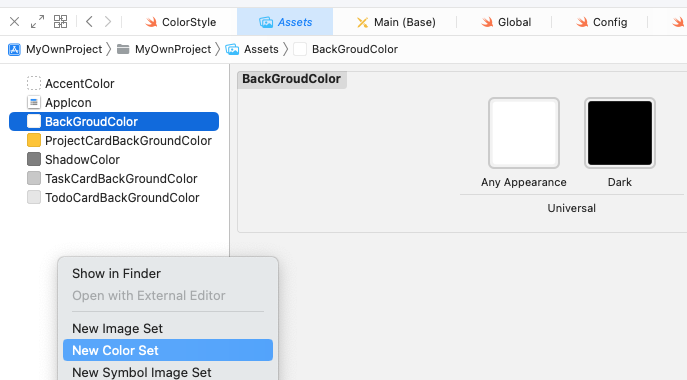Image resolution: width=687 pixels, height=380 pixels.
Task: Click the folder icon in breadcrumb
Action: click(x=123, y=49)
